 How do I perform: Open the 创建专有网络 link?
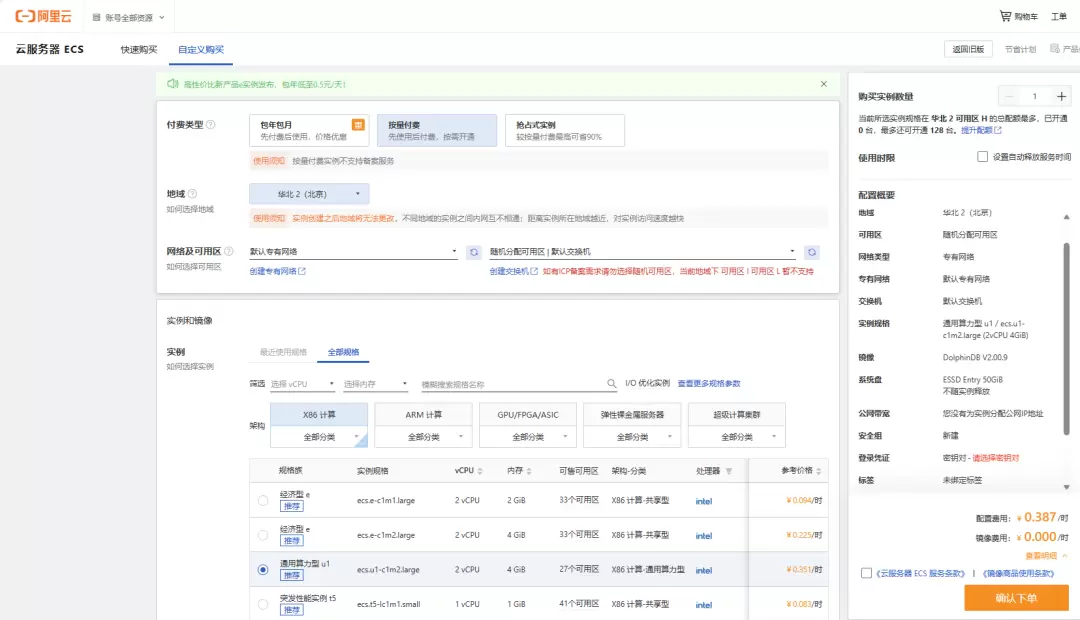pos(277,271)
